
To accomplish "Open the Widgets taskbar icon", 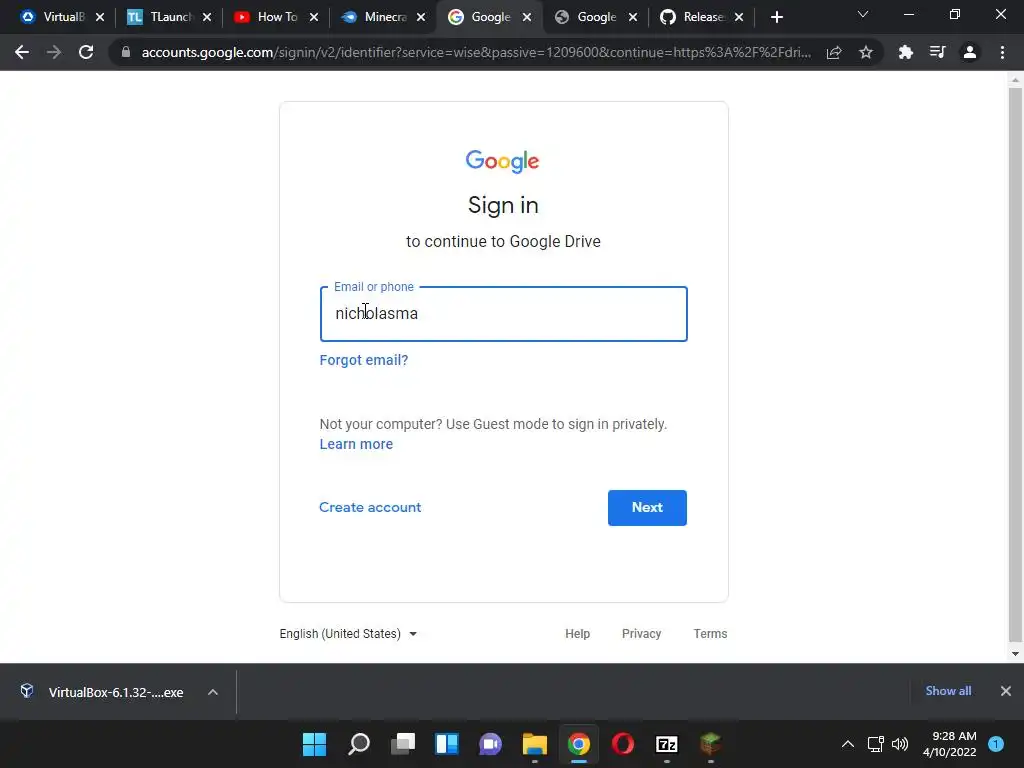I will (447, 744).
